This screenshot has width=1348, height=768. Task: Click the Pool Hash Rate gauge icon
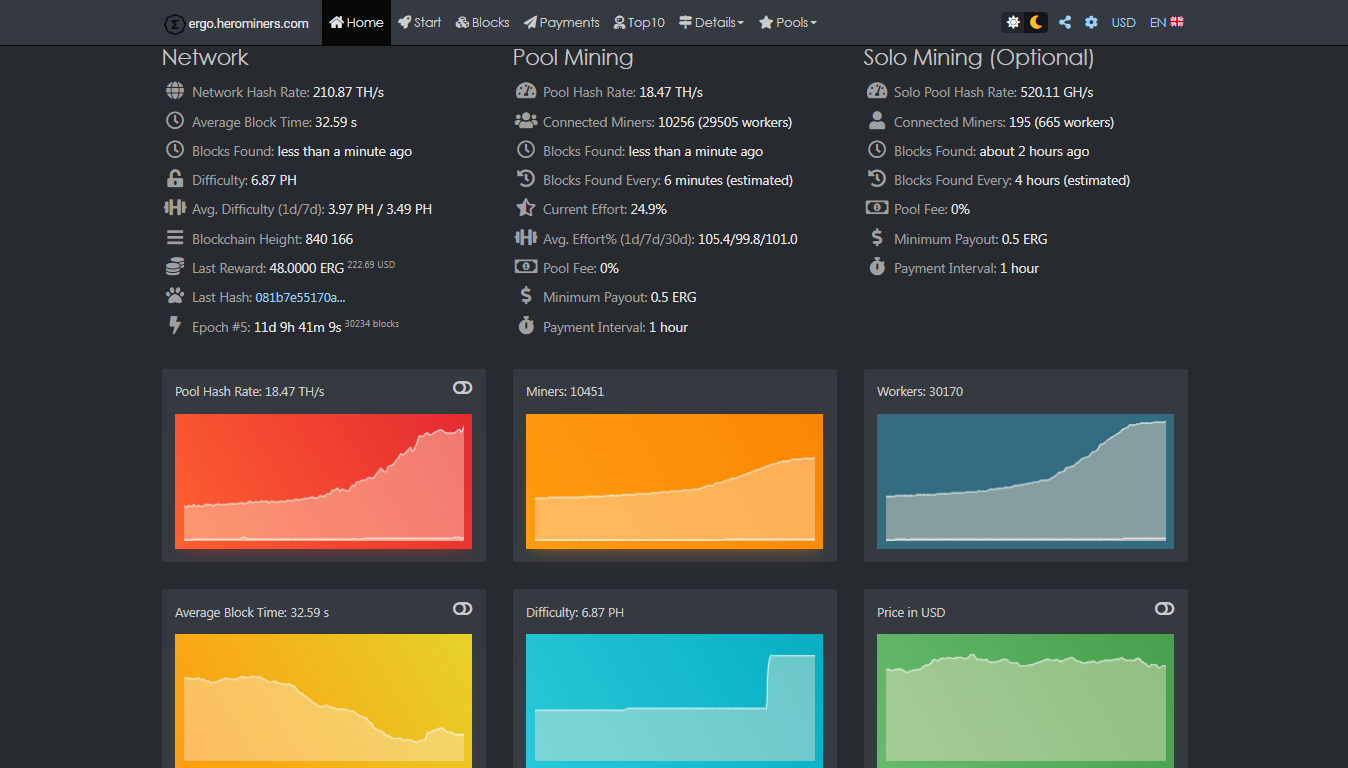(526, 92)
